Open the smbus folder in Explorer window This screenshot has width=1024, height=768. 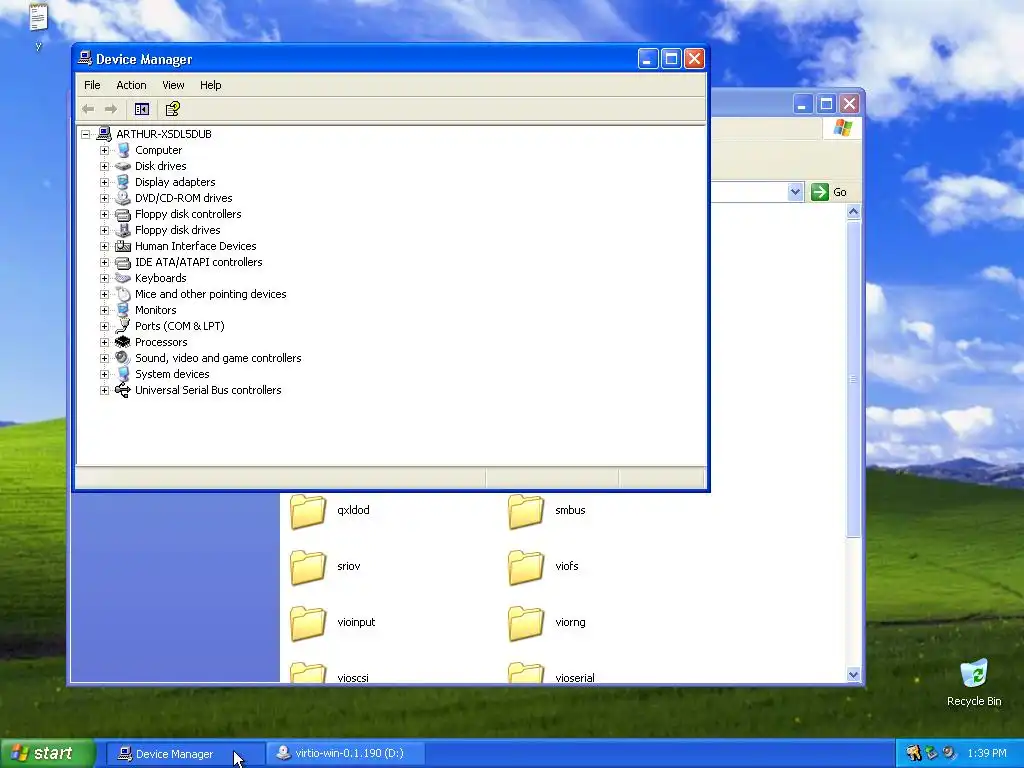[526, 511]
